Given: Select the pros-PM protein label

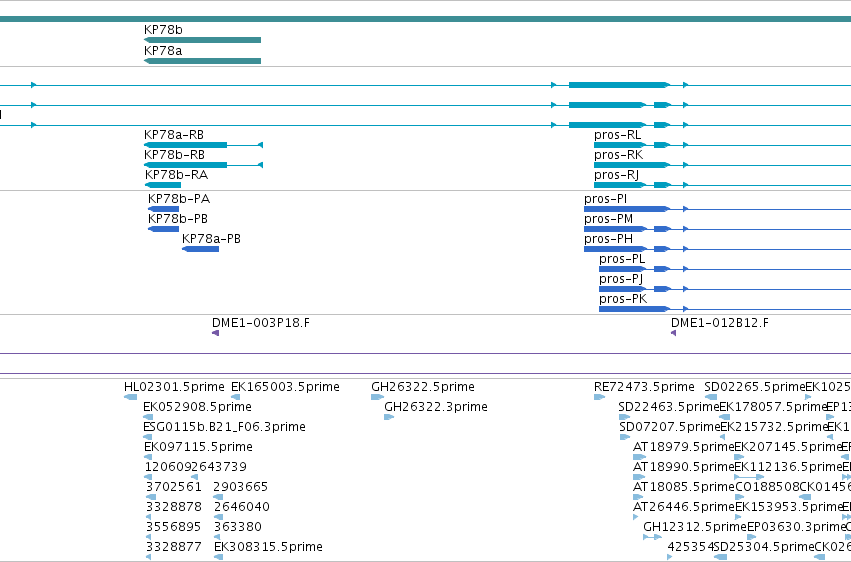Looking at the screenshot, I should click(608, 219).
